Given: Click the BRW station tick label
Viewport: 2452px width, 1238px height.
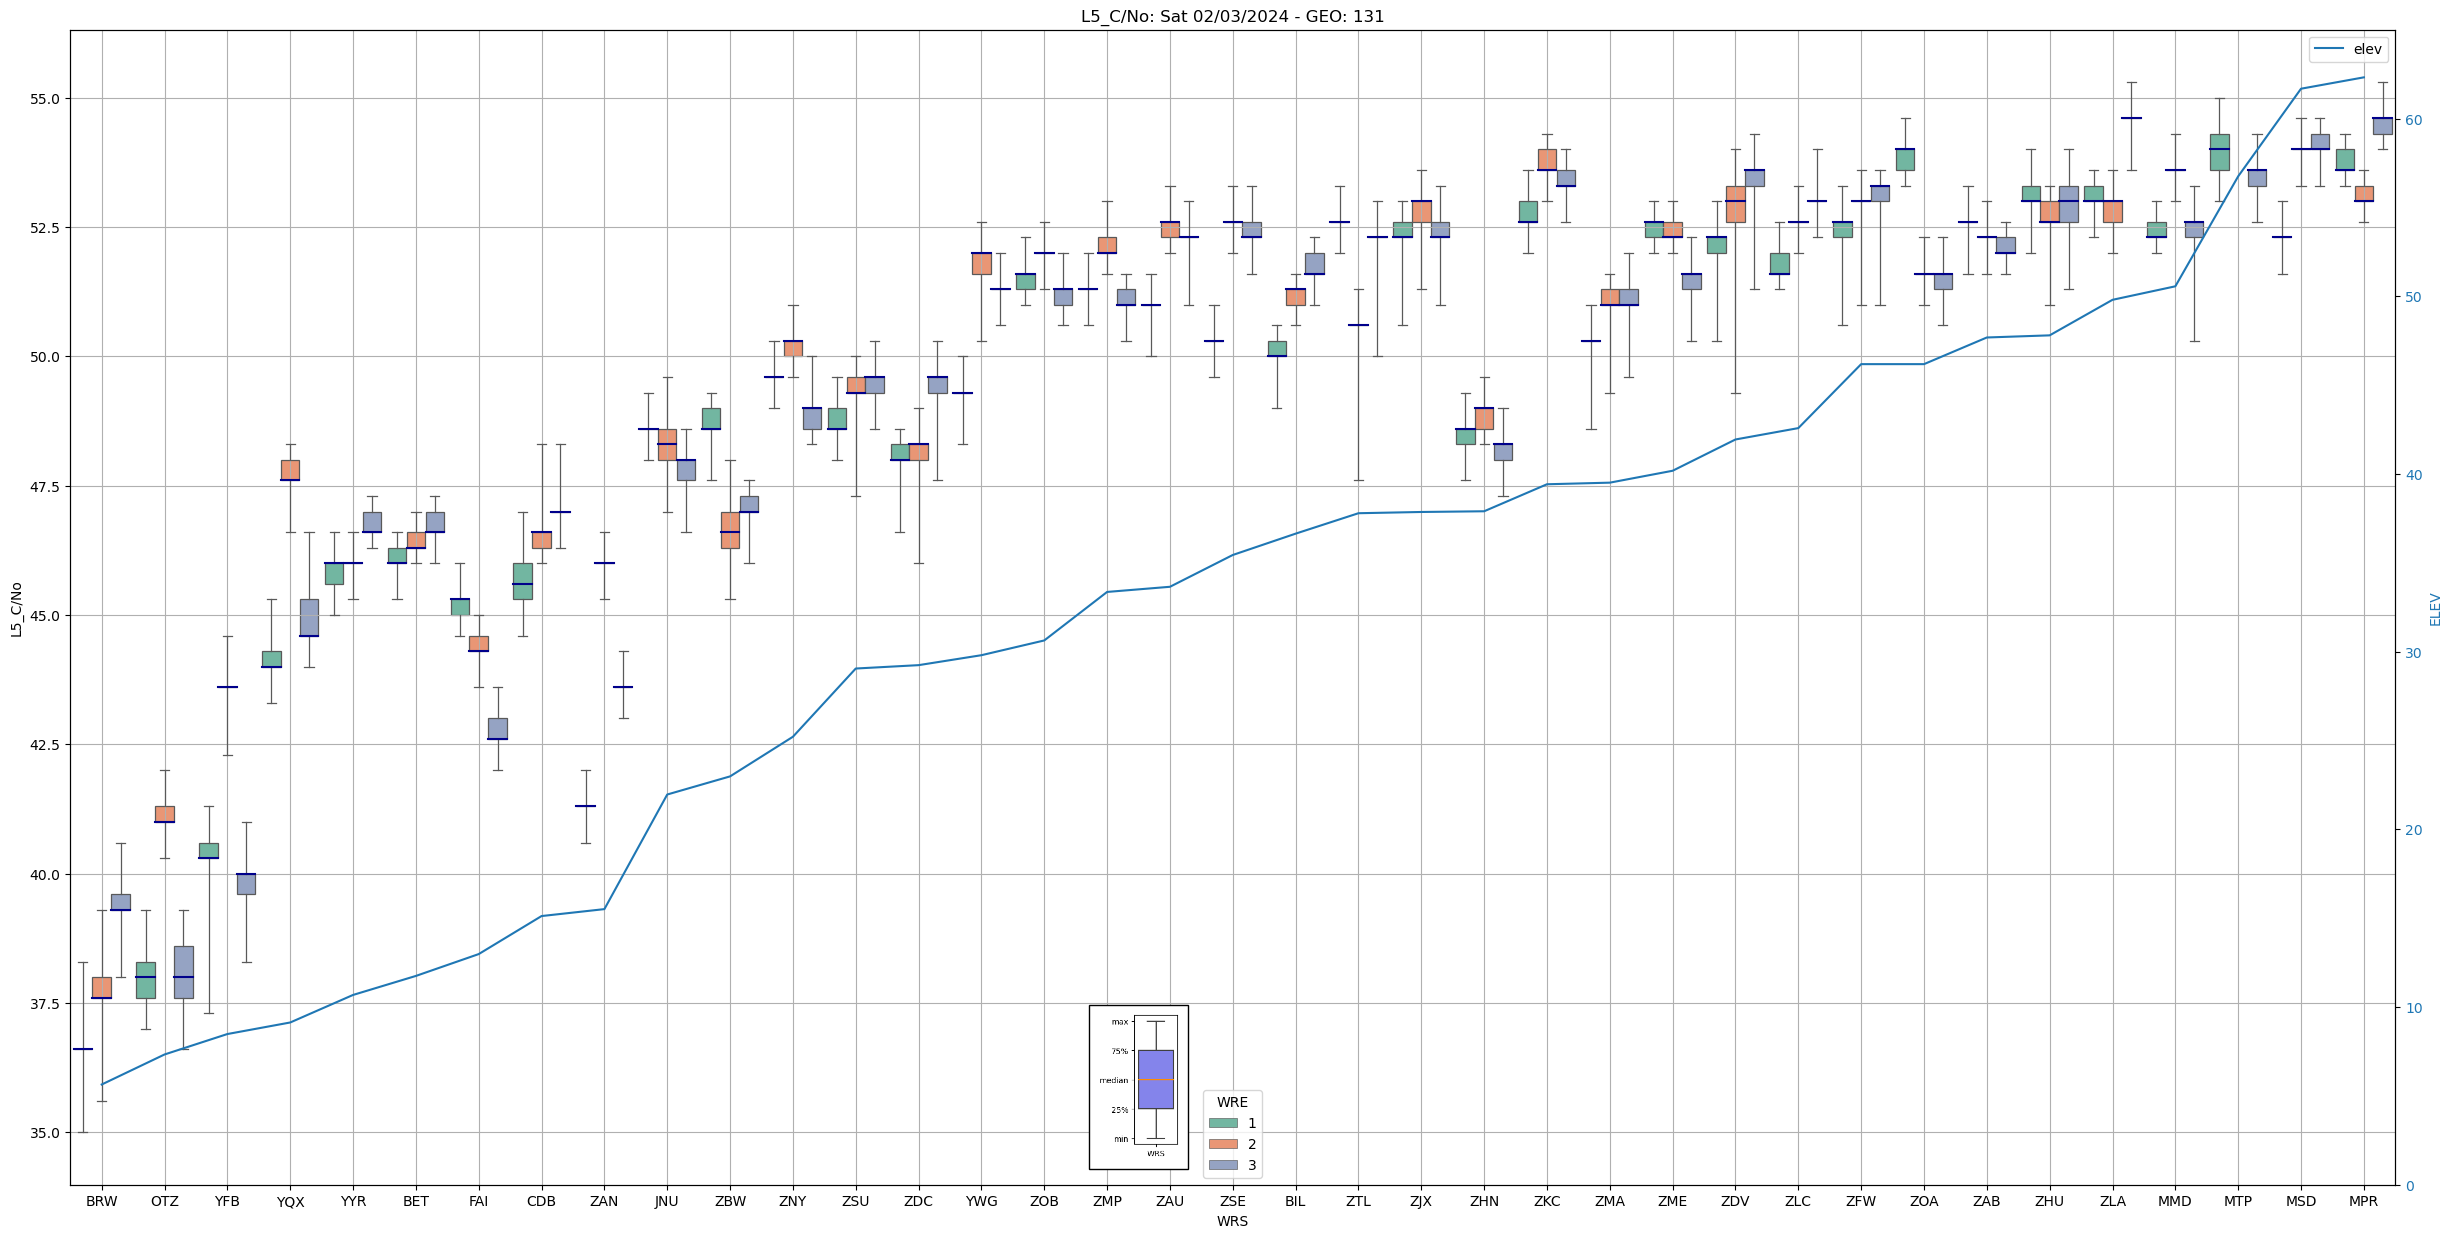Looking at the screenshot, I should pyautogui.click(x=101, y=1201).
